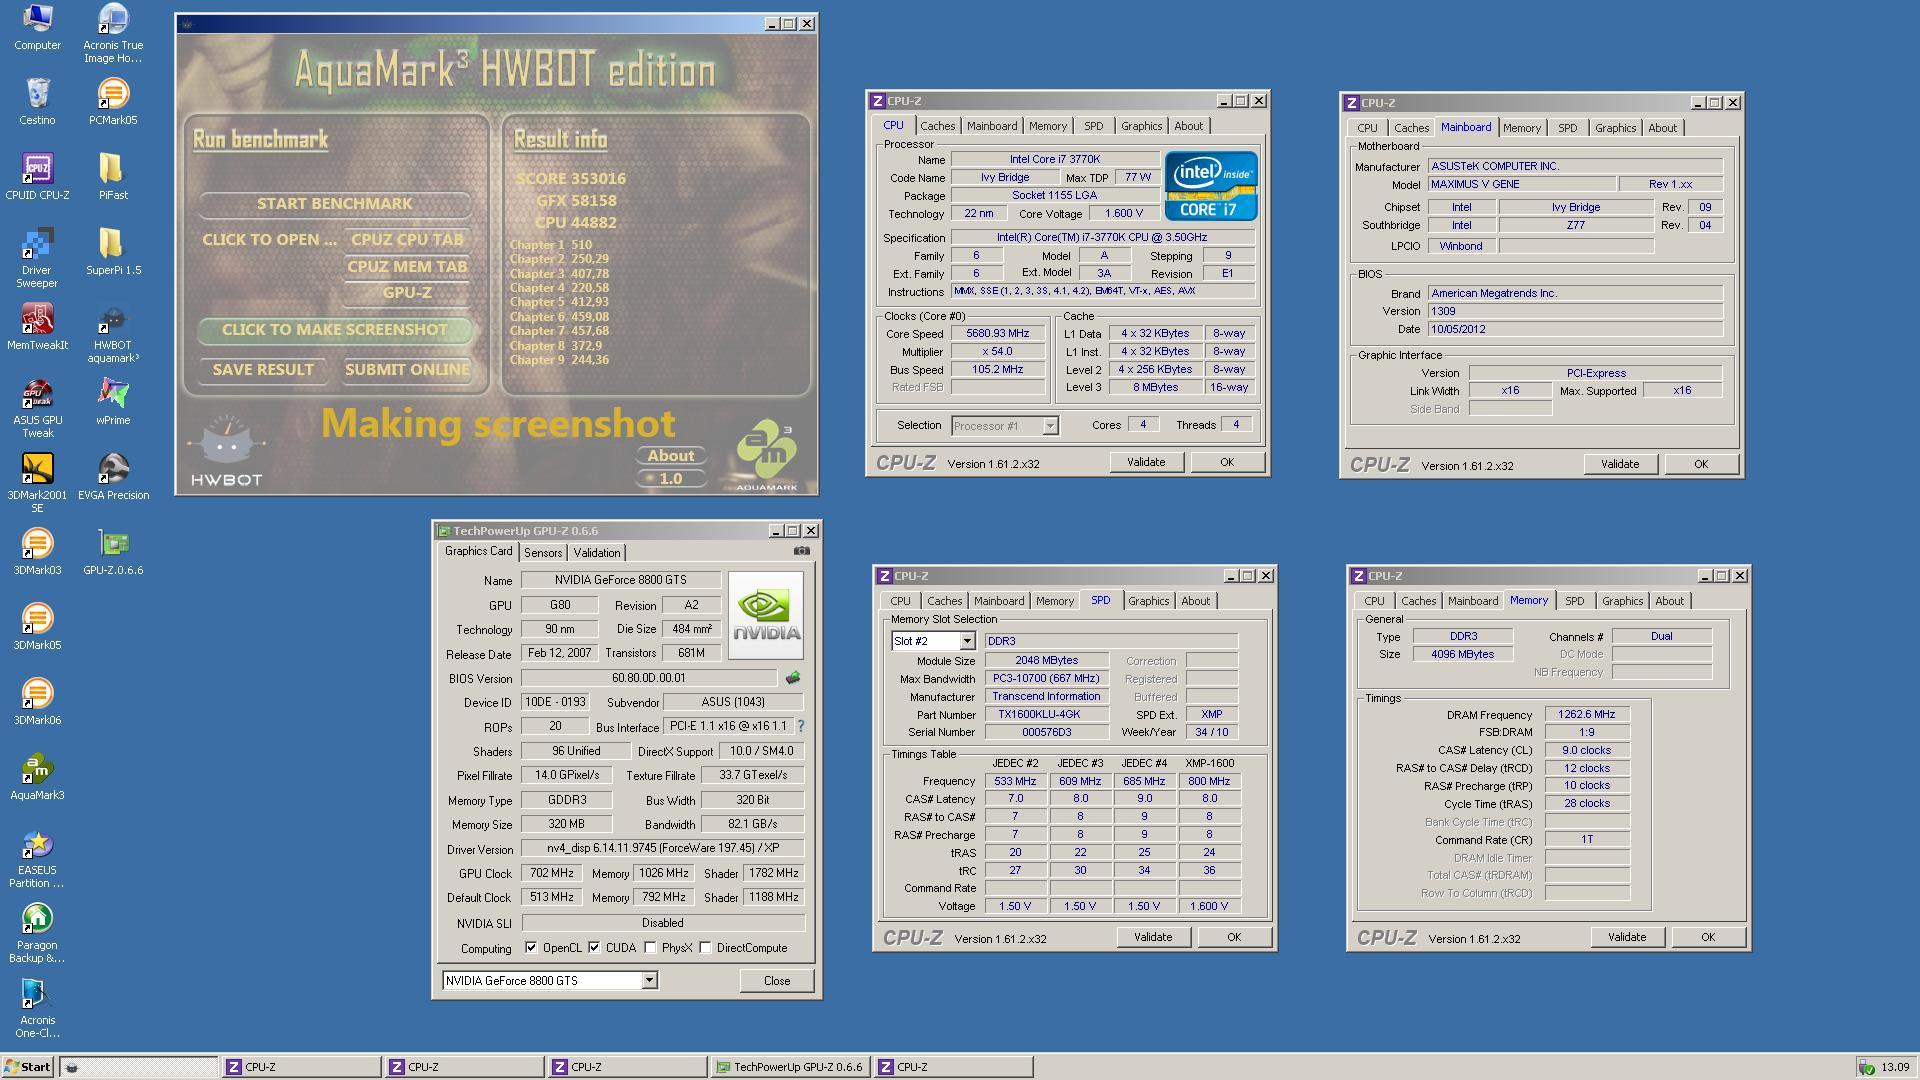Launch CPUID CPU-Z desktop shortcut
Image resolution: width=1920 pixels, height=1080 pixels.
(x=37, y=177)
